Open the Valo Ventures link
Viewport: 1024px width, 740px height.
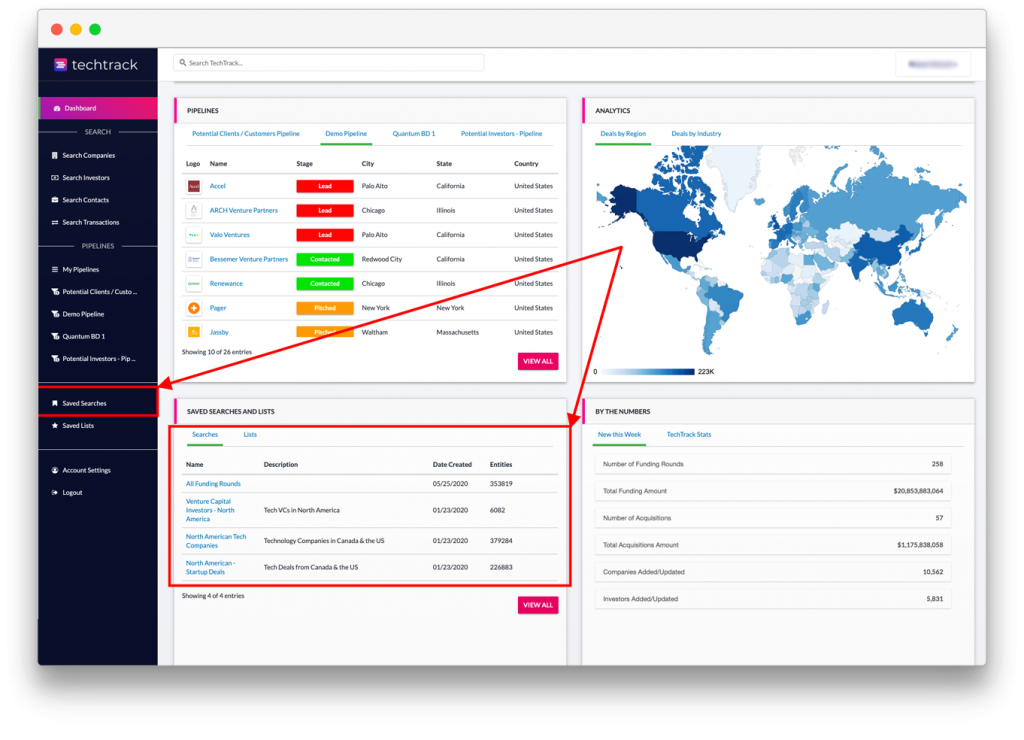pos(229,234)
